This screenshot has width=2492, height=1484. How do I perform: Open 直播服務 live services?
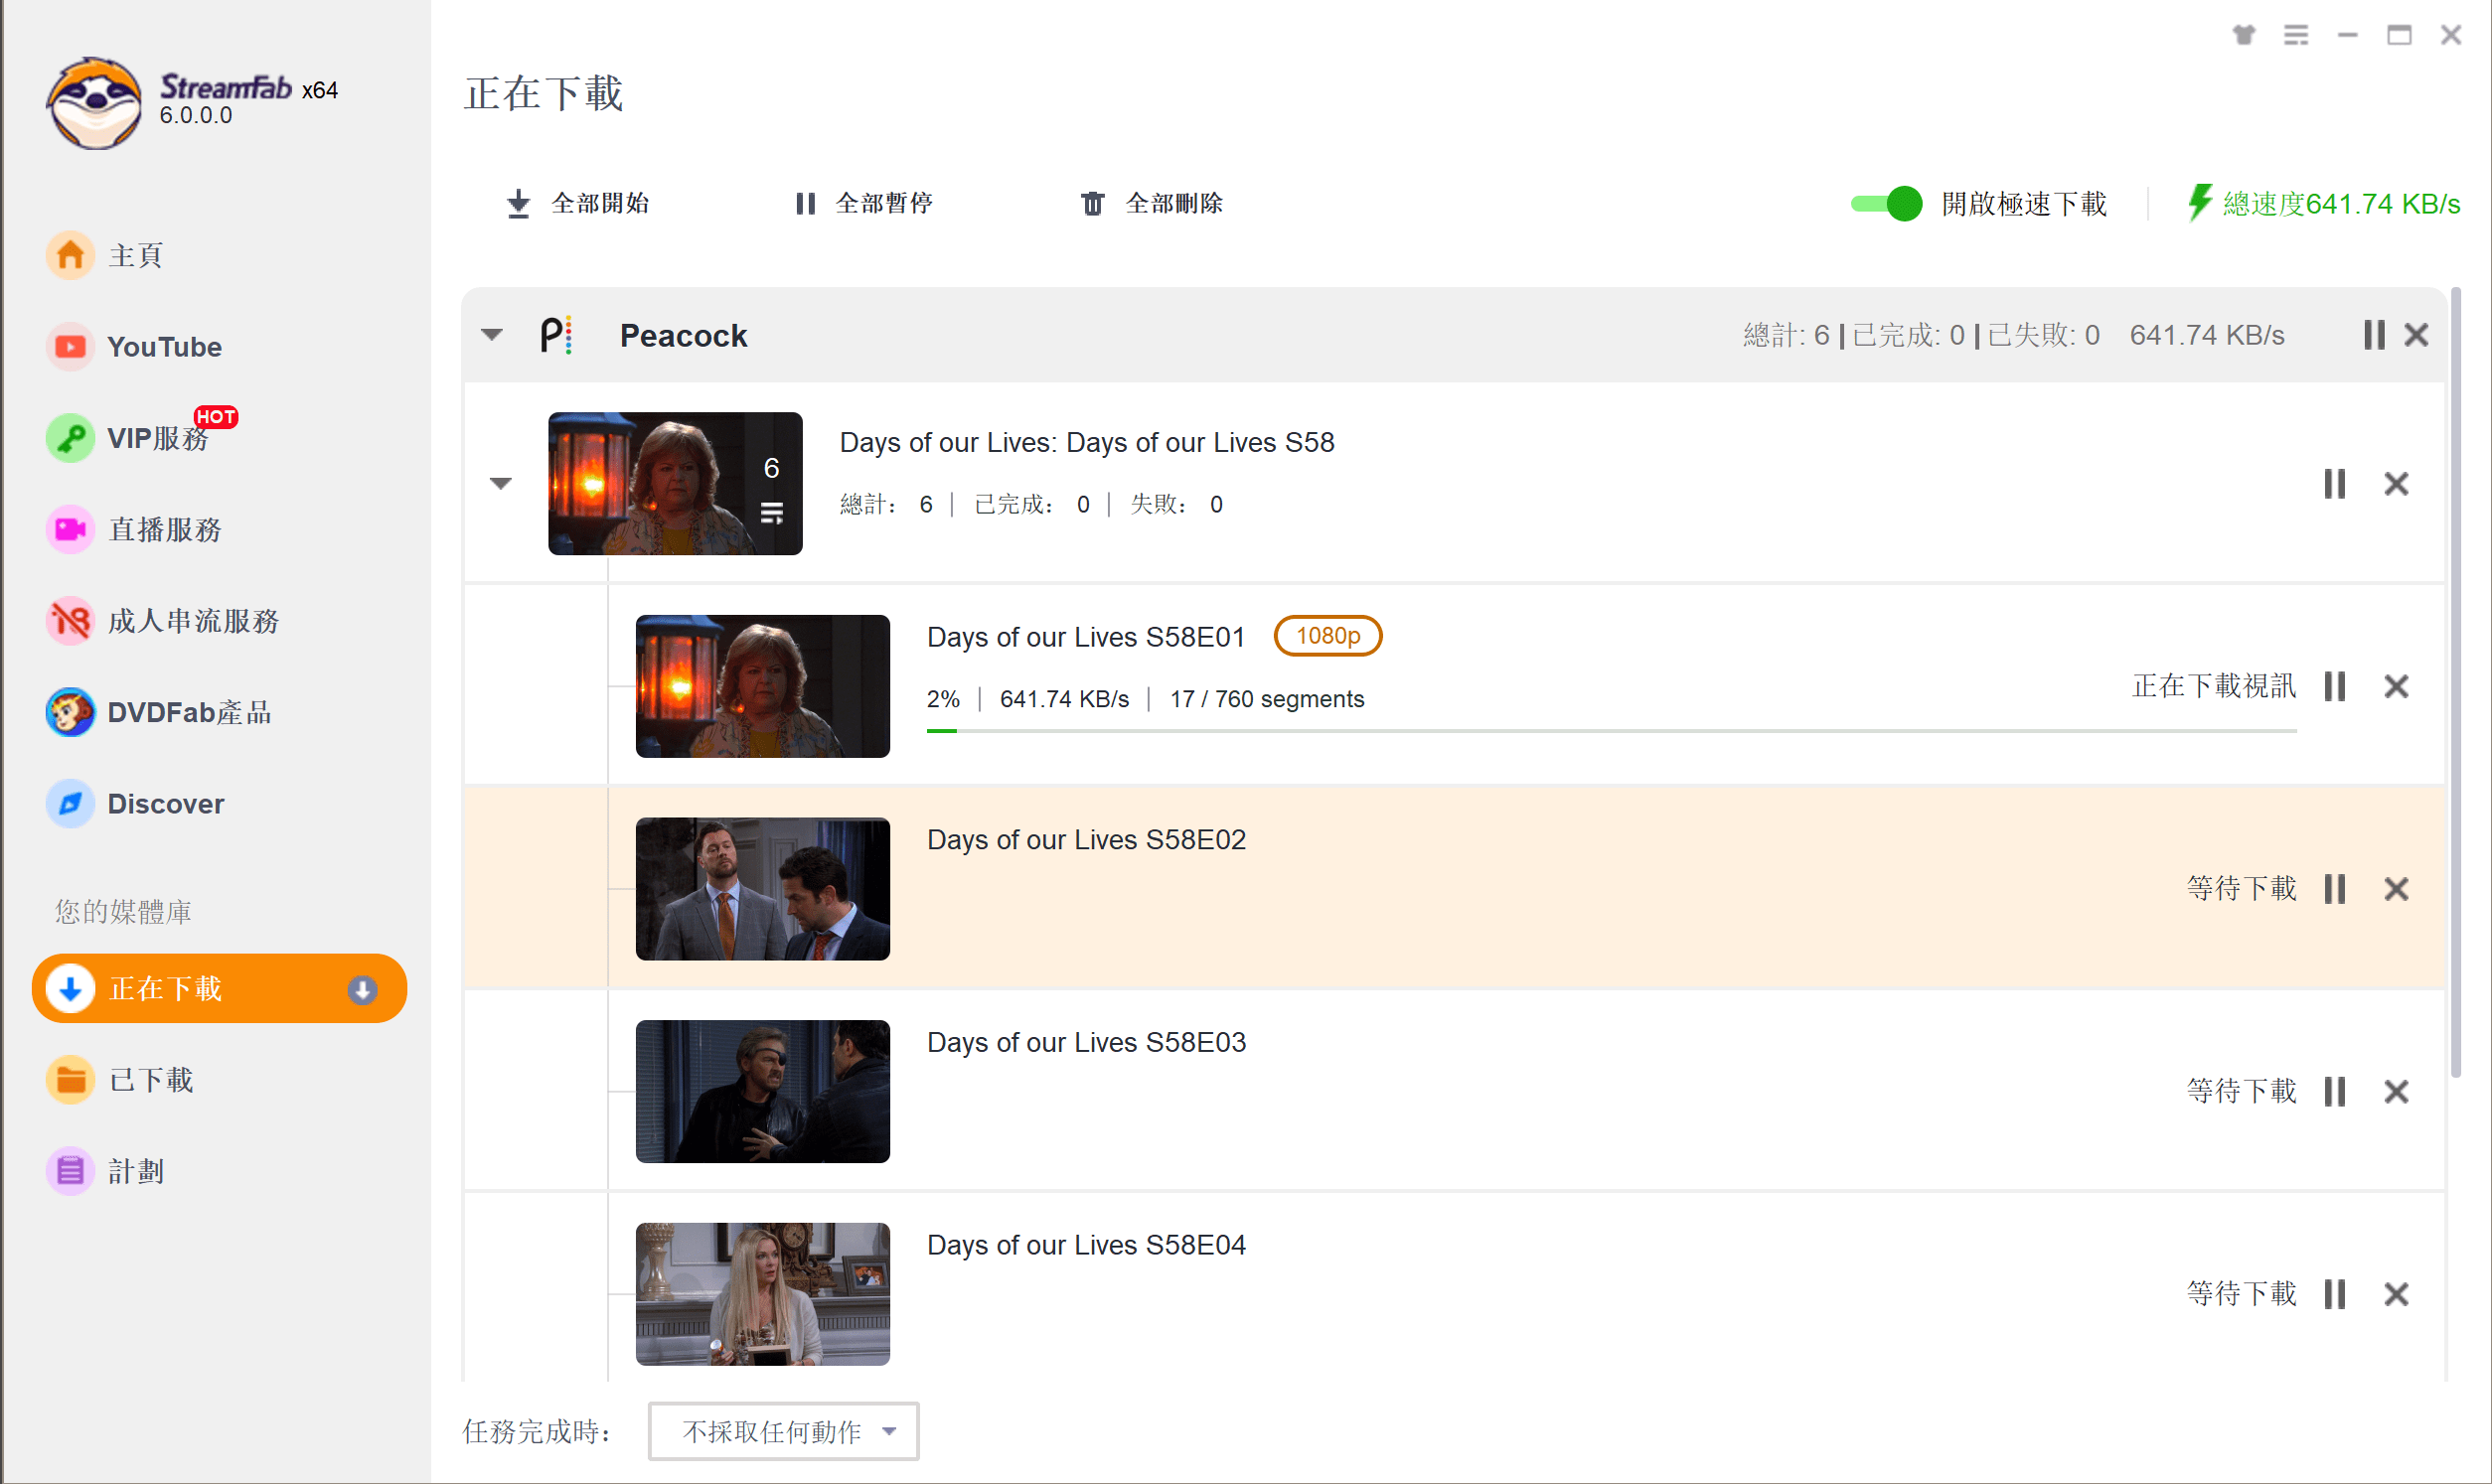tap(164, 529)
